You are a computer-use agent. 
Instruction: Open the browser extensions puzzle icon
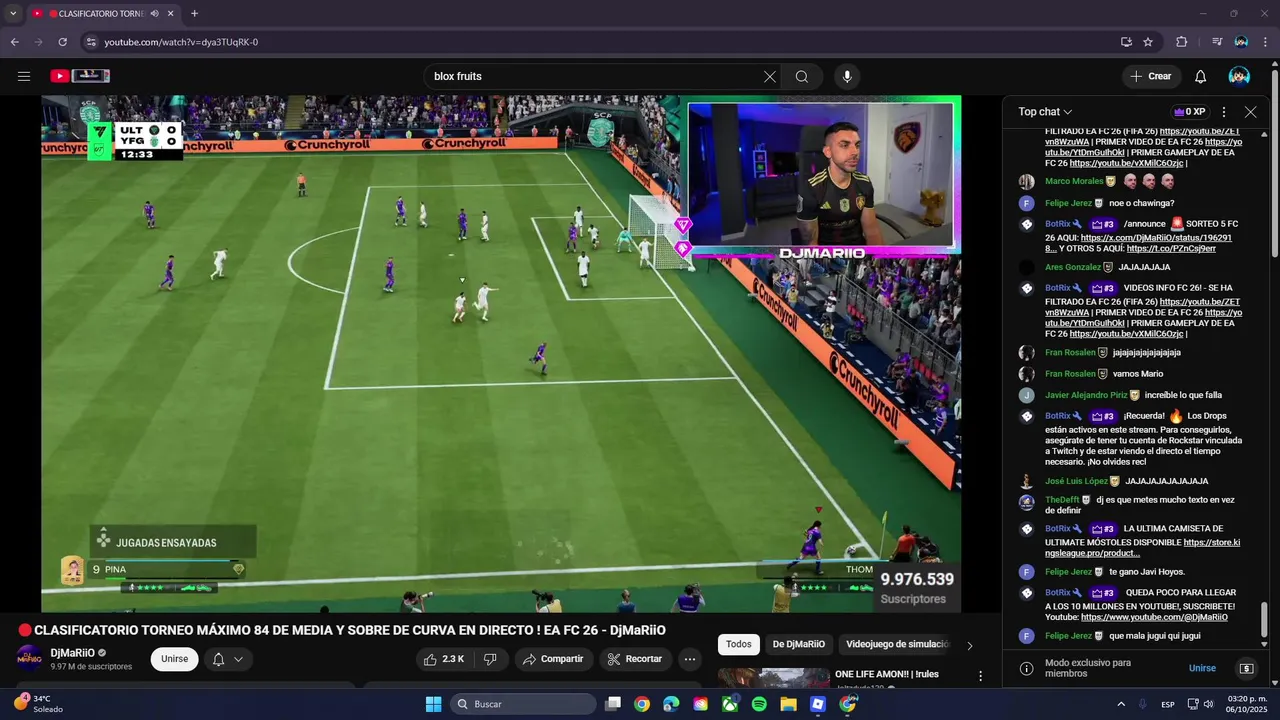(x=1182, y=42)
